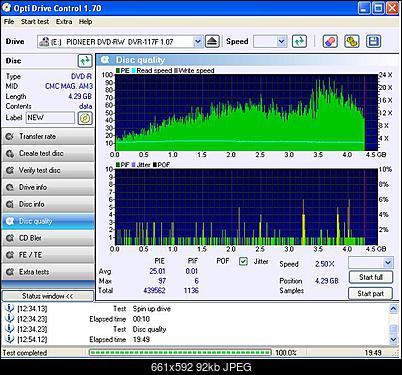Click the info icon beside 12:54.12 log entry

click(10, 339)
